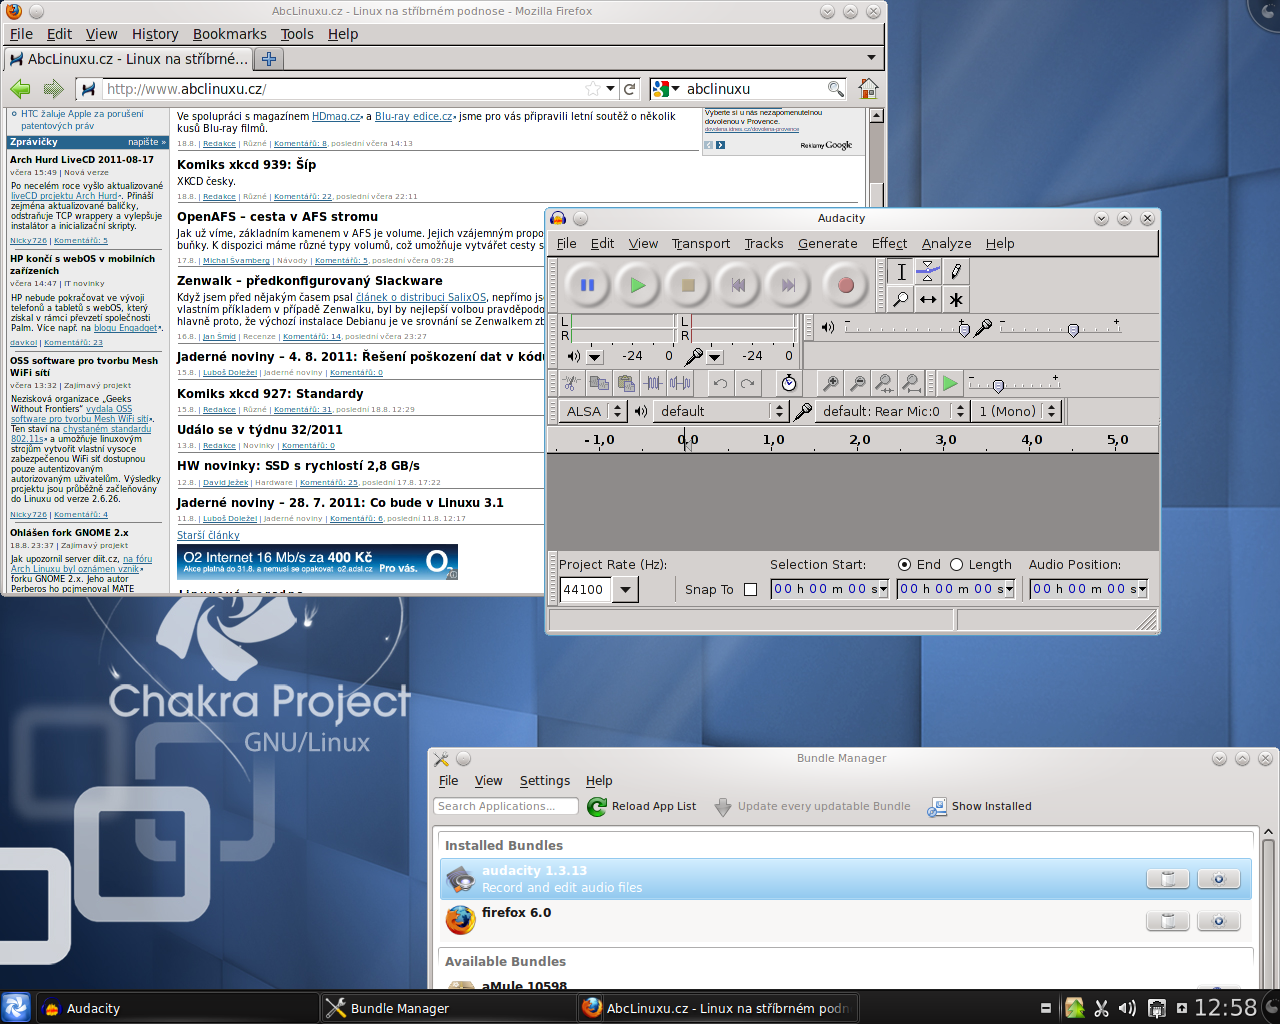Viewport: 1280px width, 1024px height.
Task: Click the Firefox Home icon
Action: coord(868,89)
